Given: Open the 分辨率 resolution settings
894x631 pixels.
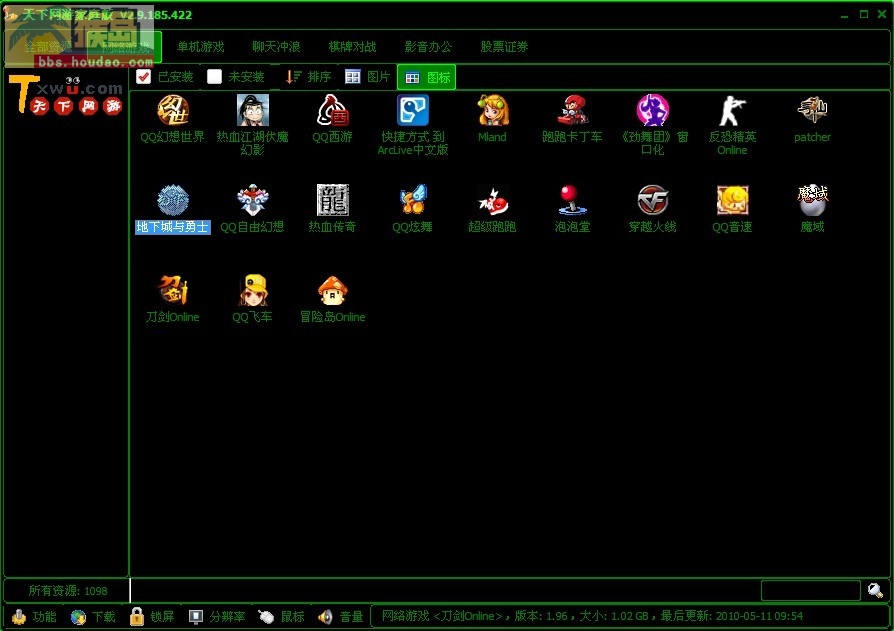Looking at the screenshot, I should coord(217,617).
